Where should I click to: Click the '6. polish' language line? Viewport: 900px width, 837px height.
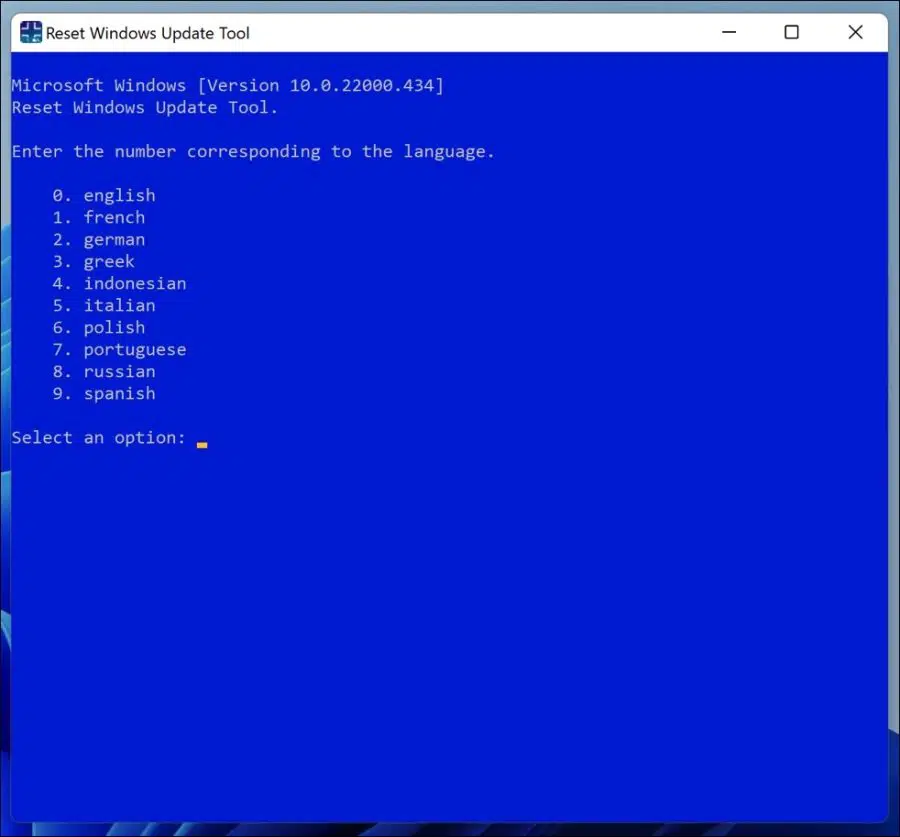[99, 328]
